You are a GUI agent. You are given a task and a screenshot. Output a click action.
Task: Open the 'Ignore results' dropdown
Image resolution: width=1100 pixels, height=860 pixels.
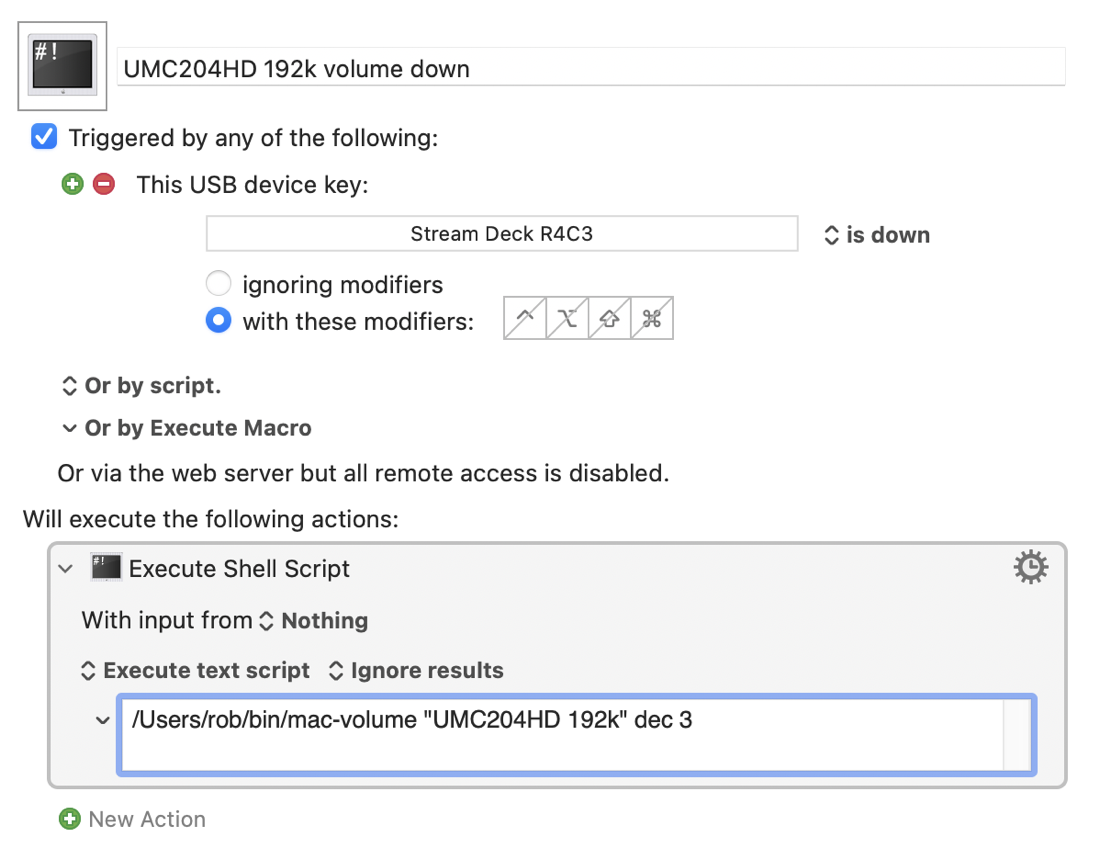tap(416, 671)
